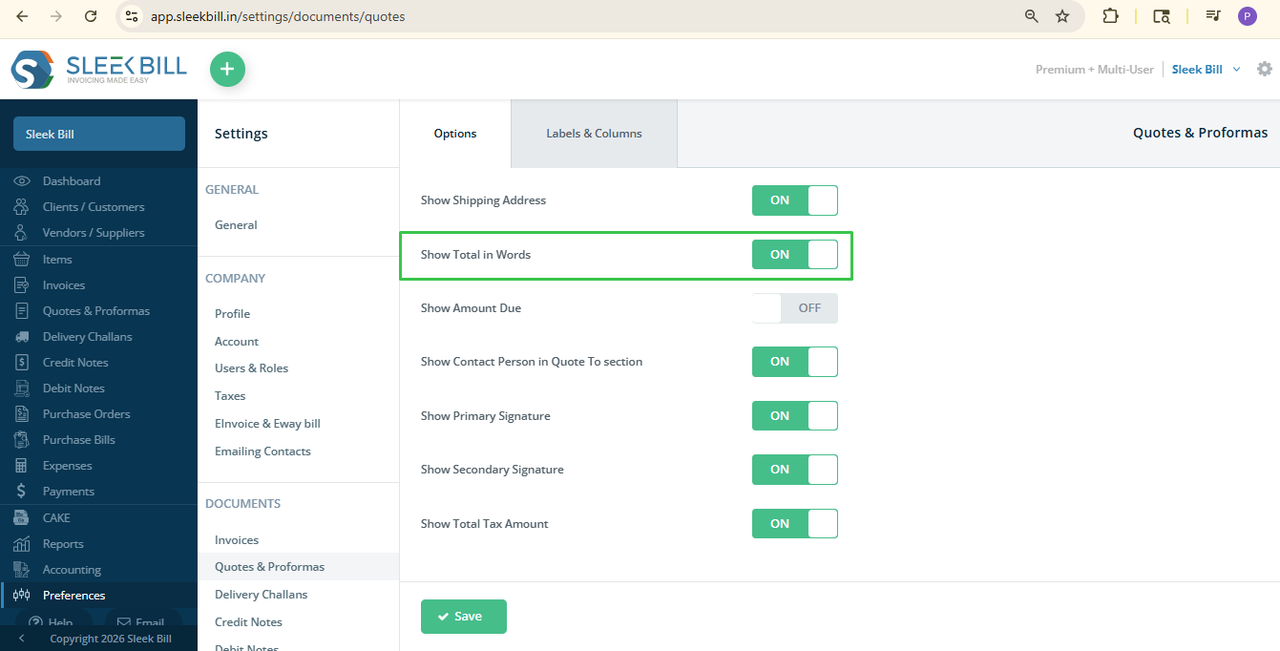The height and width of the screenshot is (651, 1280).
Task: Click the Items basket icon in sidebar
Action: pyautogui.click(x=21, y=259)
